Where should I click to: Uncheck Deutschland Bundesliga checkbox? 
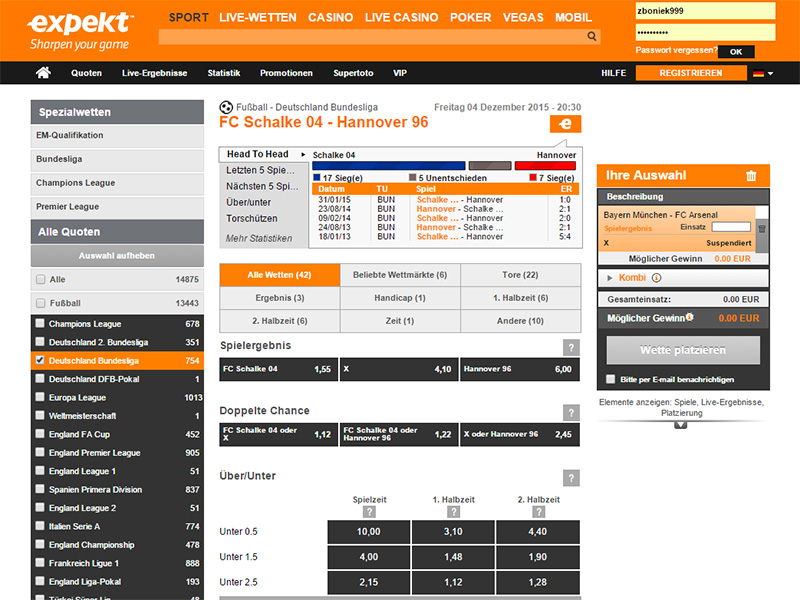pos(40,360)
